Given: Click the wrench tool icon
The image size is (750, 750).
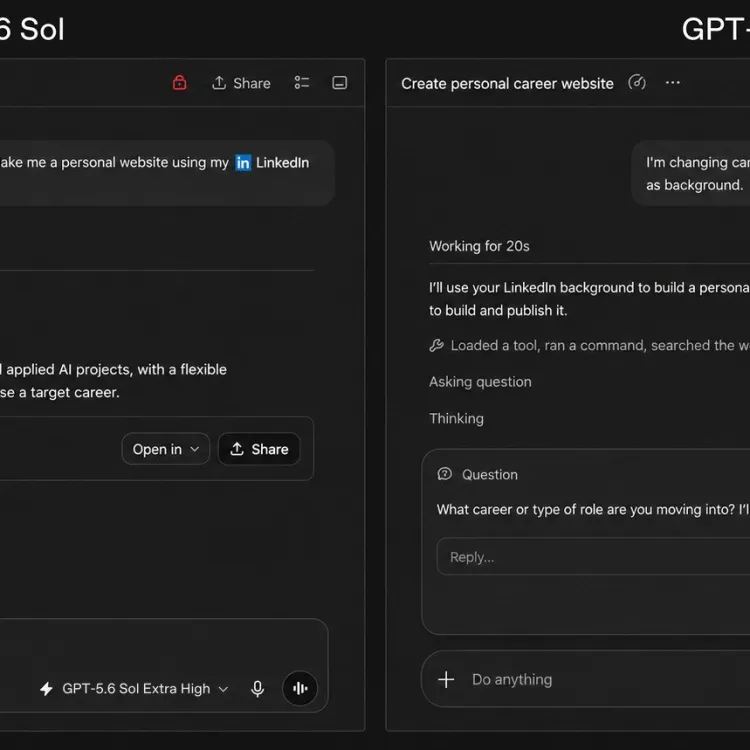Looking at the screenshot, I should (436, 345).
